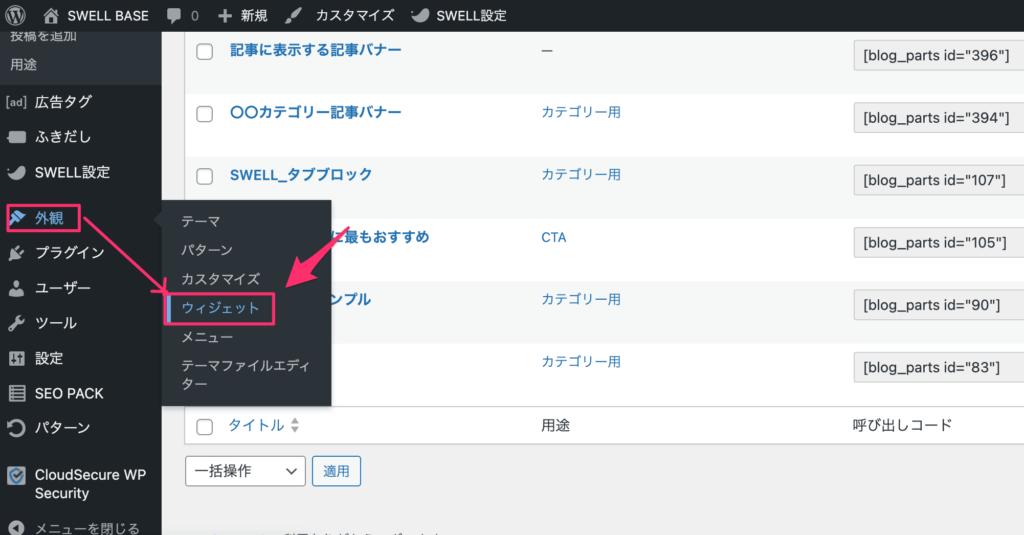The image size is (1024, 535).
Task: Open the 〇〇カテゴリー記事バナー title link
Action: tap(315, 112)
